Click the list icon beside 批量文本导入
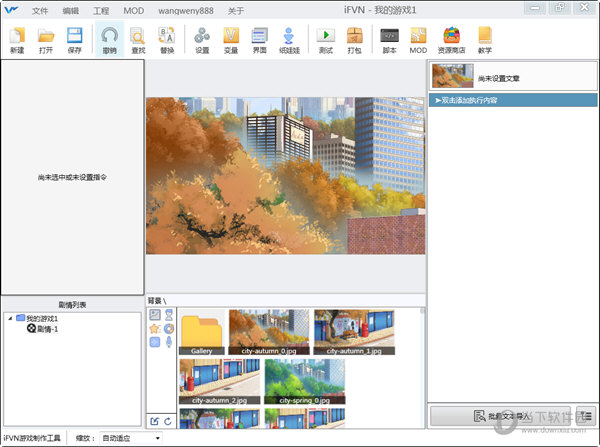This screenshot has width=600, height=447. pyautogui.click(x=585, y=416)
